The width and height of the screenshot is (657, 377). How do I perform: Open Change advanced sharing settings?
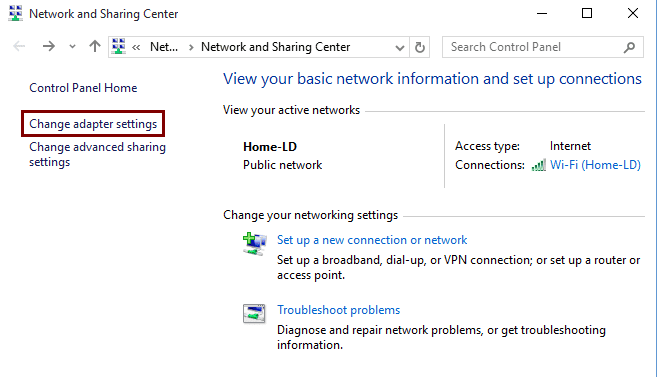coord(97,155)
